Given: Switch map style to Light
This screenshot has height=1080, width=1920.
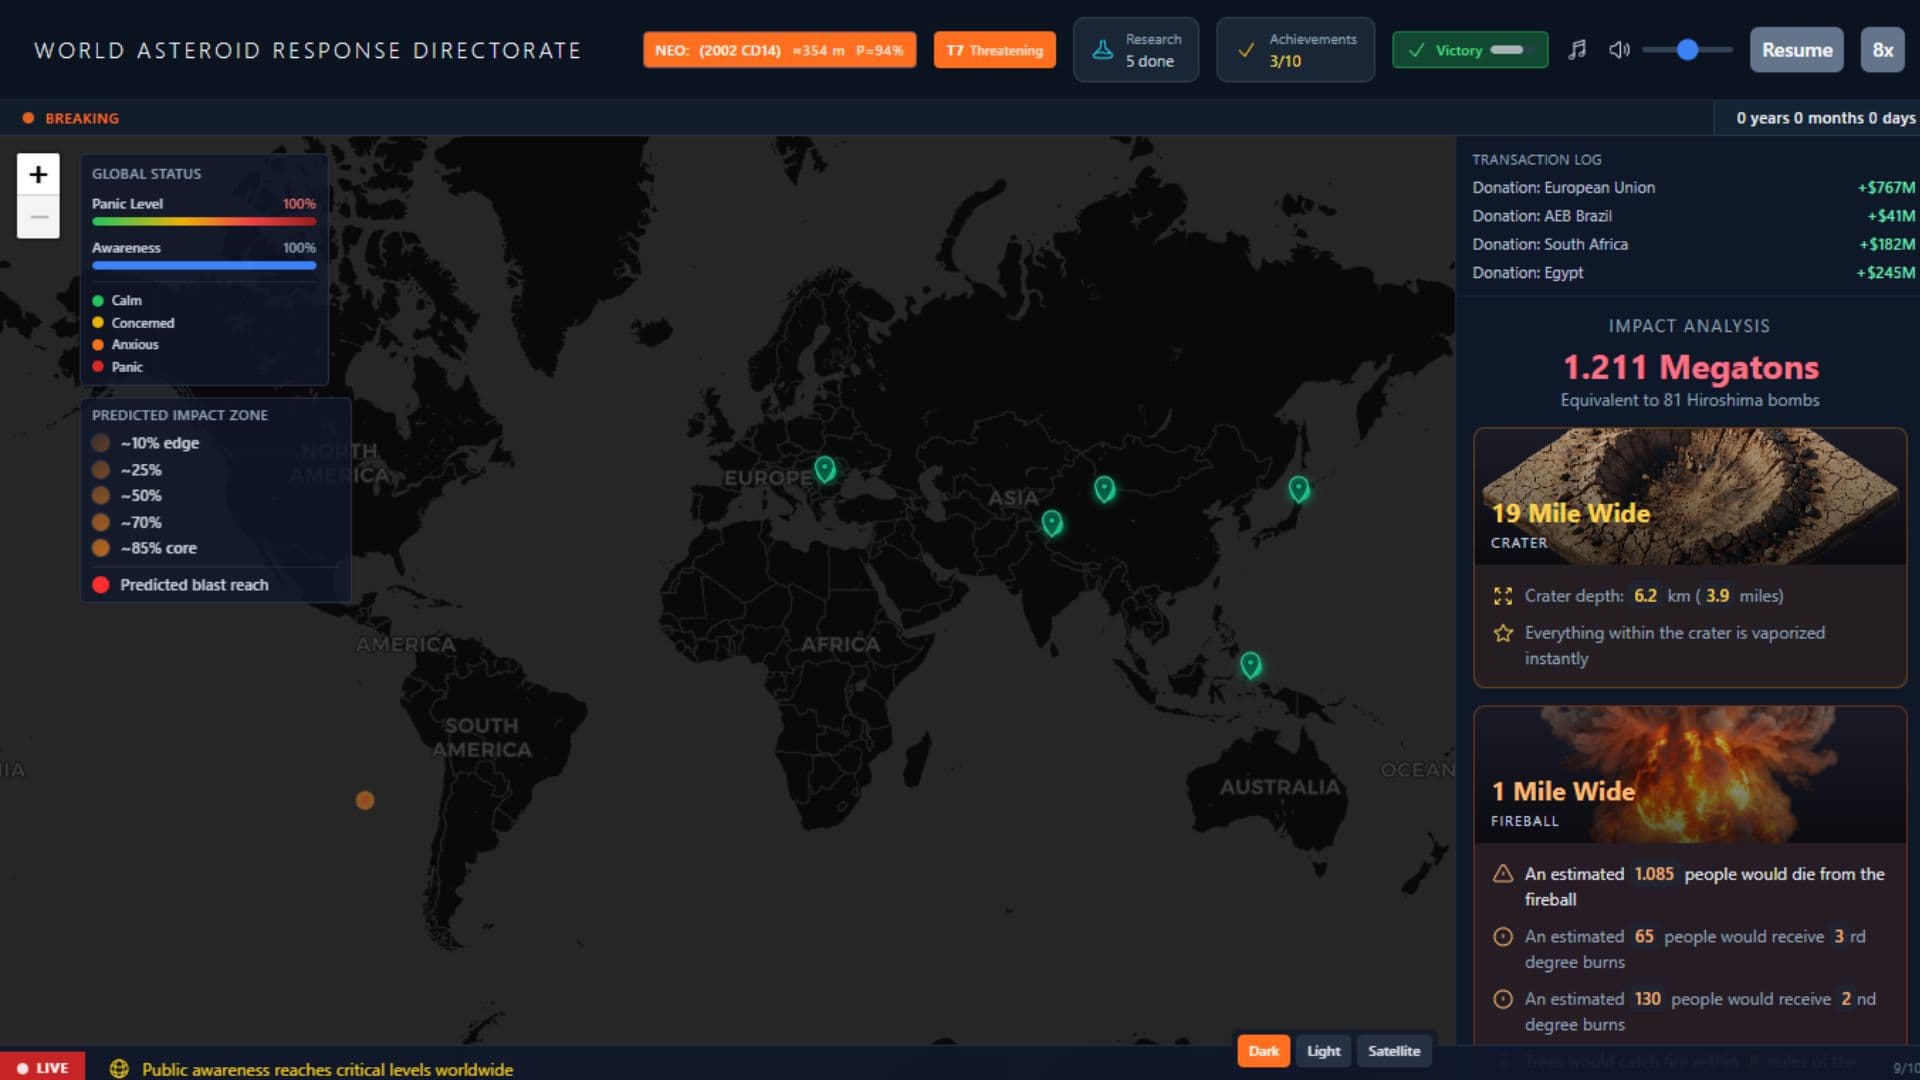Looking at the screenshot, I should click(1323, 1050).
